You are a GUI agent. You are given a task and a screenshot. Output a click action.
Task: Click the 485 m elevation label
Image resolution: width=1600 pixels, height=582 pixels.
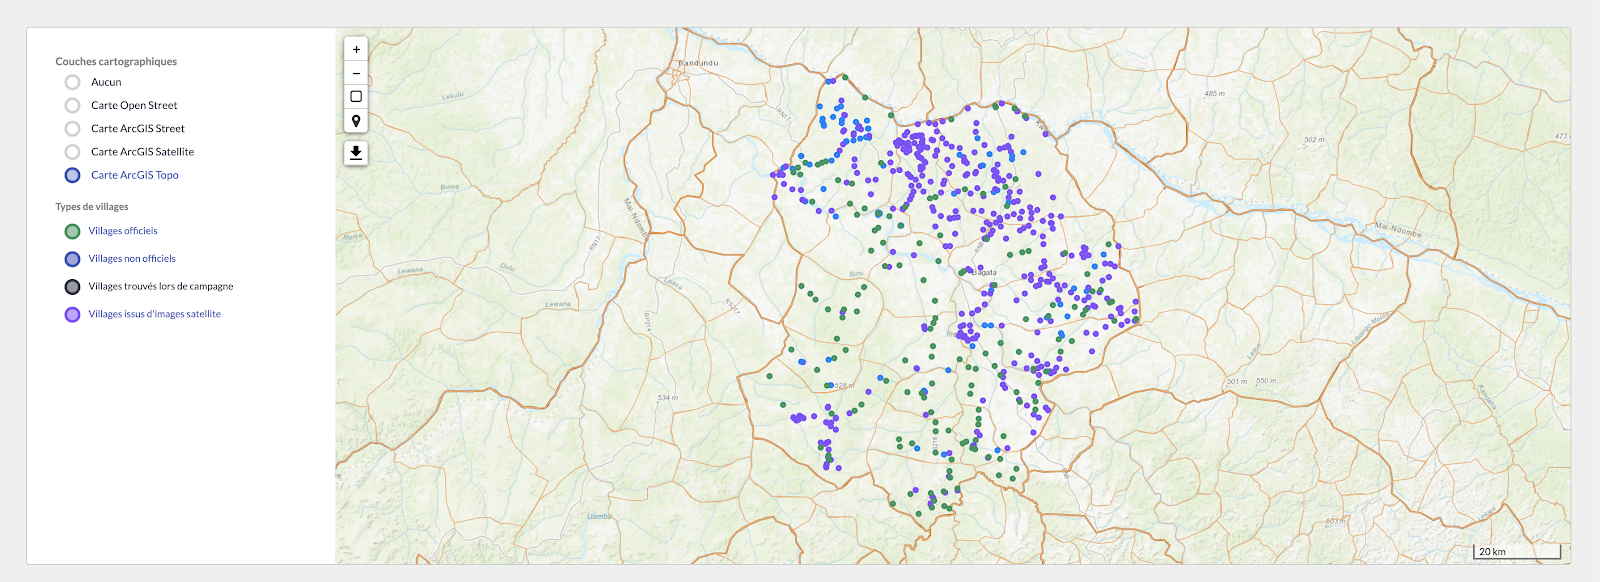1214,94
